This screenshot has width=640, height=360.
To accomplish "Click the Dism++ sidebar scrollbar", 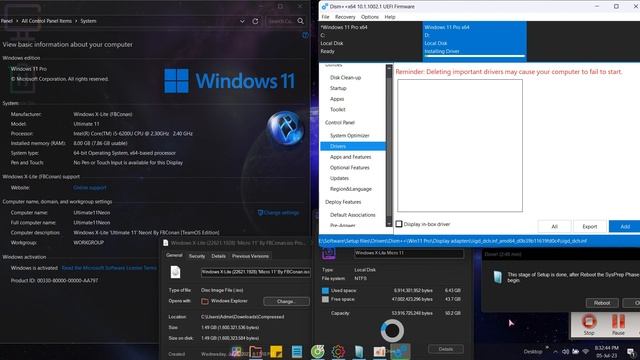I will (x=389, y=146).
